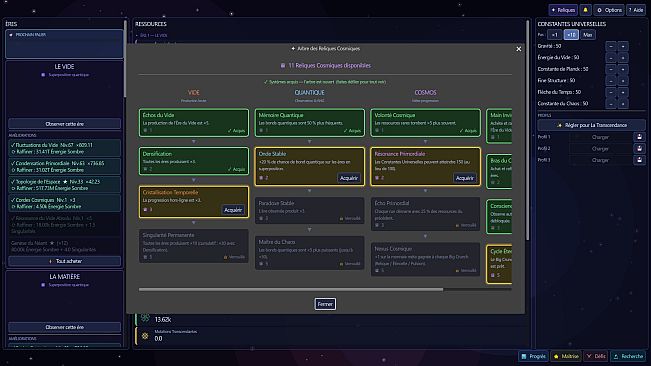Load Profil 2 with Charger

(x=600, y=149)
